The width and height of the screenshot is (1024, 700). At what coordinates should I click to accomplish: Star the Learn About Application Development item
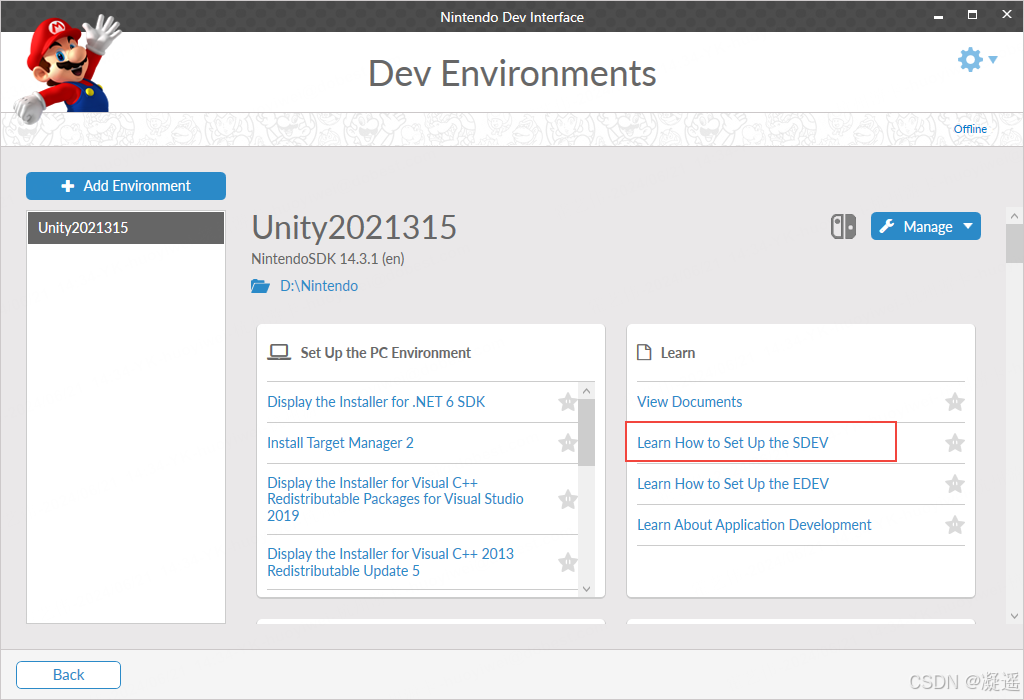954,524
